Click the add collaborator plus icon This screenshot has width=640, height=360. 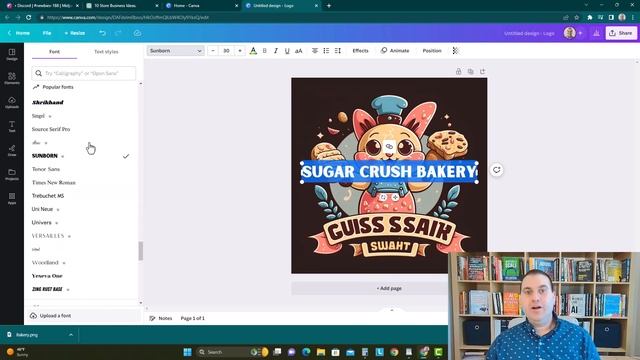580,33
